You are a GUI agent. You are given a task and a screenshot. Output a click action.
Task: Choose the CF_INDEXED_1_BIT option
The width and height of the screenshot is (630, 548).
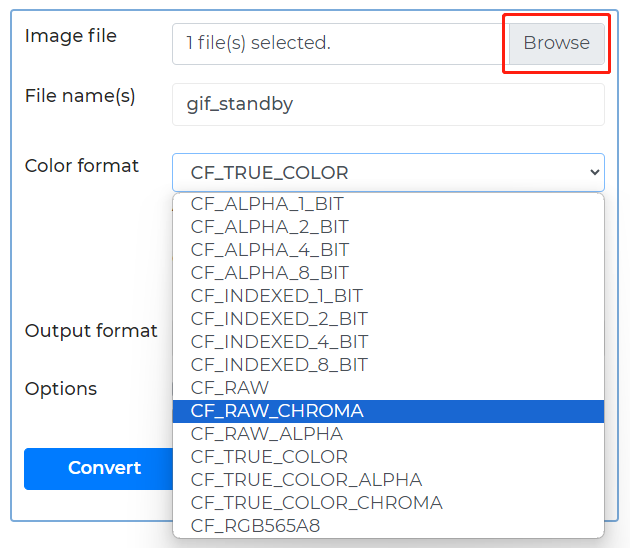click(276, 296)
